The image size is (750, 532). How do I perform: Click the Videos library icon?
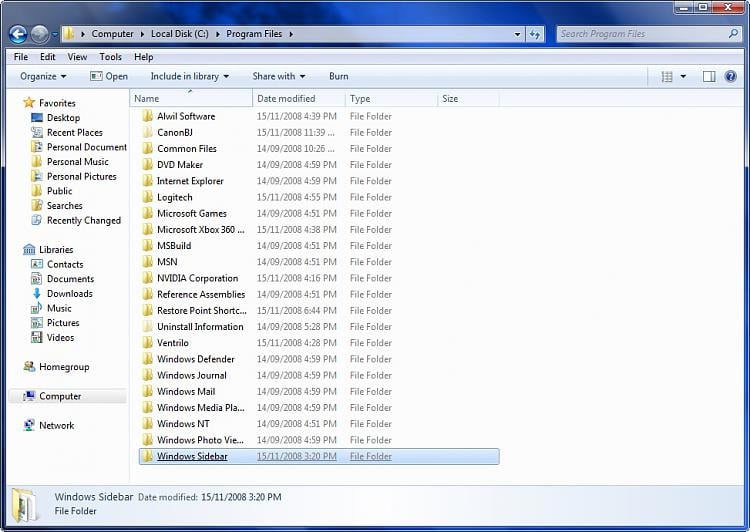37,338
